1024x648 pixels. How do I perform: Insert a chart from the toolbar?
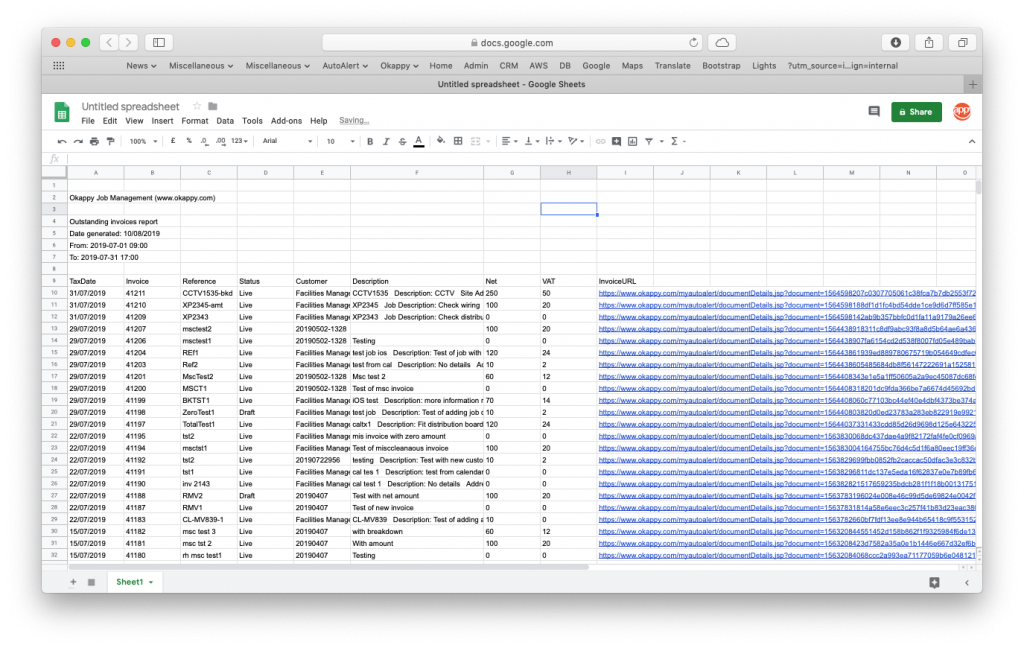coord(633,141)
